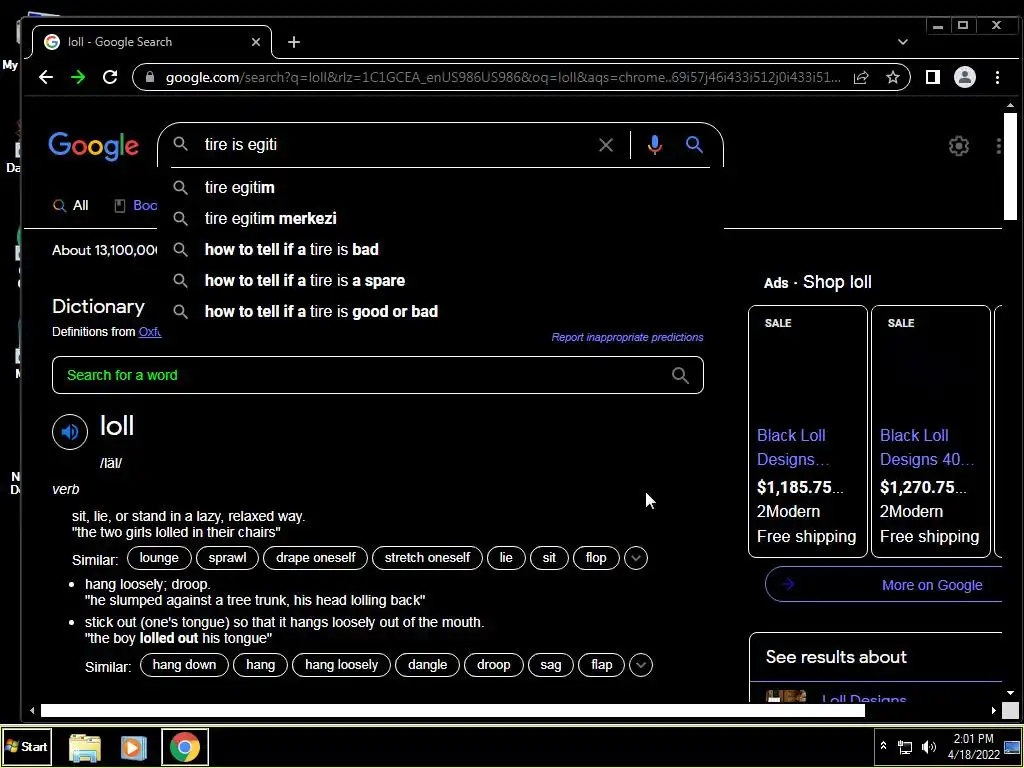Select the 'flop' synonym chip
Screen dimensions: 1024x768
[596, 558]
